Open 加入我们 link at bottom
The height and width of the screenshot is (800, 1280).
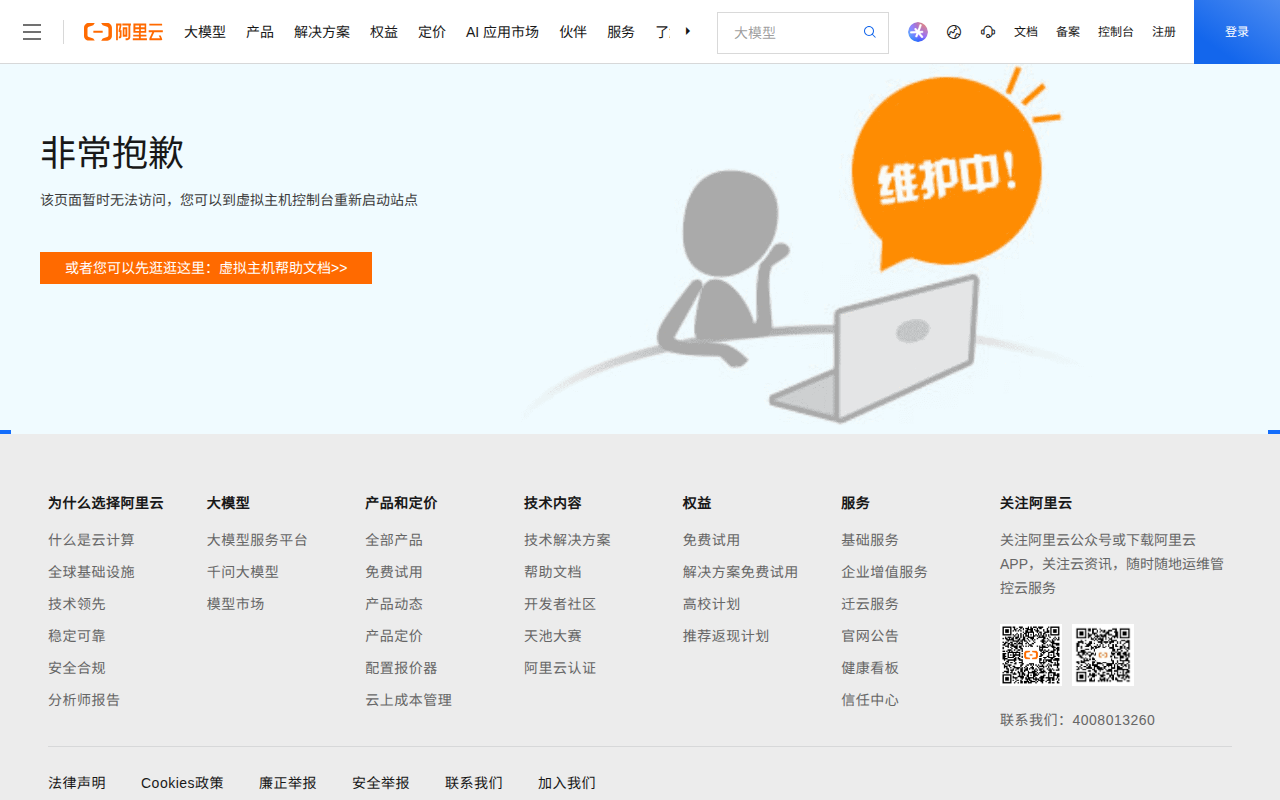point(567,783)
